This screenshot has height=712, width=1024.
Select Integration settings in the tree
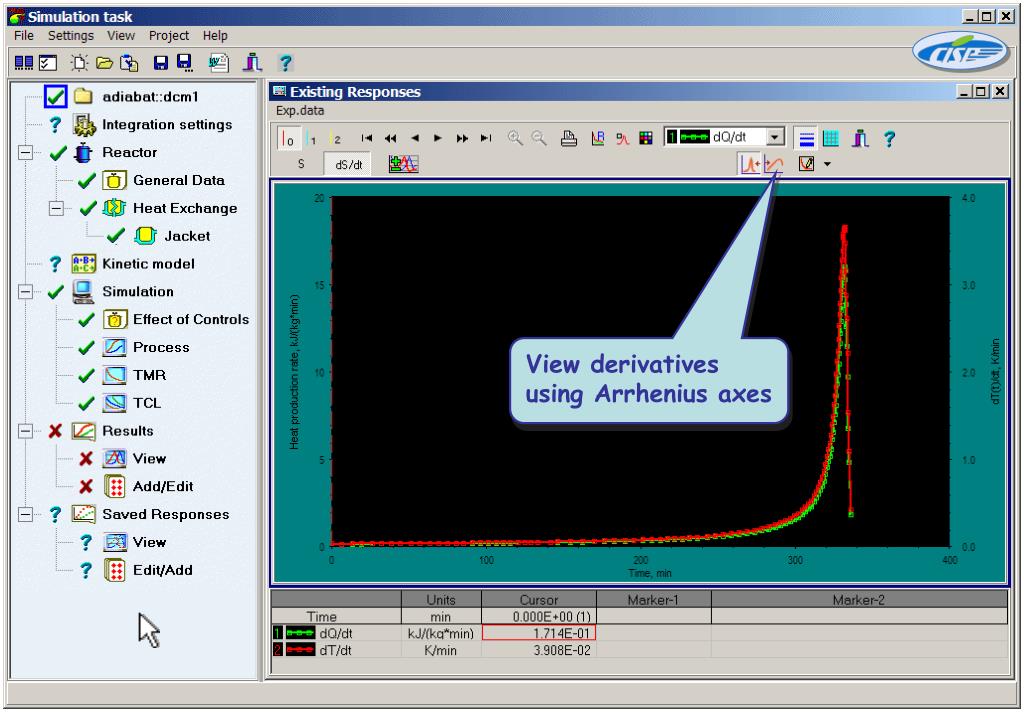167,124
